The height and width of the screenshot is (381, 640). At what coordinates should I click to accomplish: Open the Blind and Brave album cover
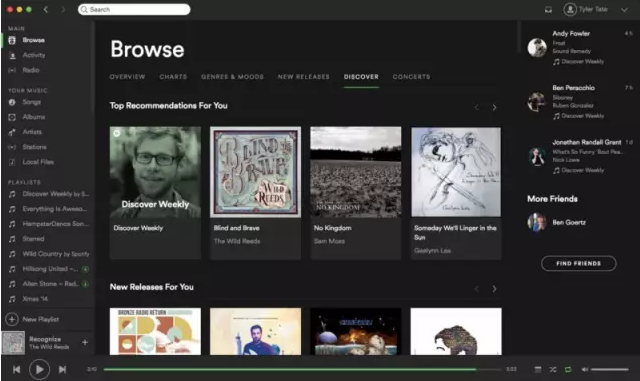pyautogui.click(x=256, y=172)
